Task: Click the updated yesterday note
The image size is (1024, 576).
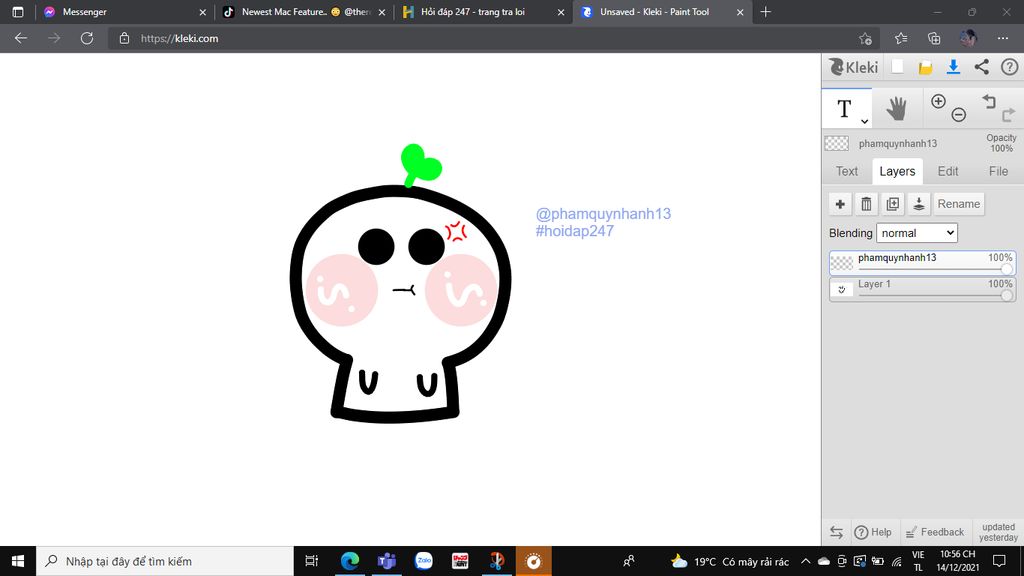Action: (x=999, y=532)
